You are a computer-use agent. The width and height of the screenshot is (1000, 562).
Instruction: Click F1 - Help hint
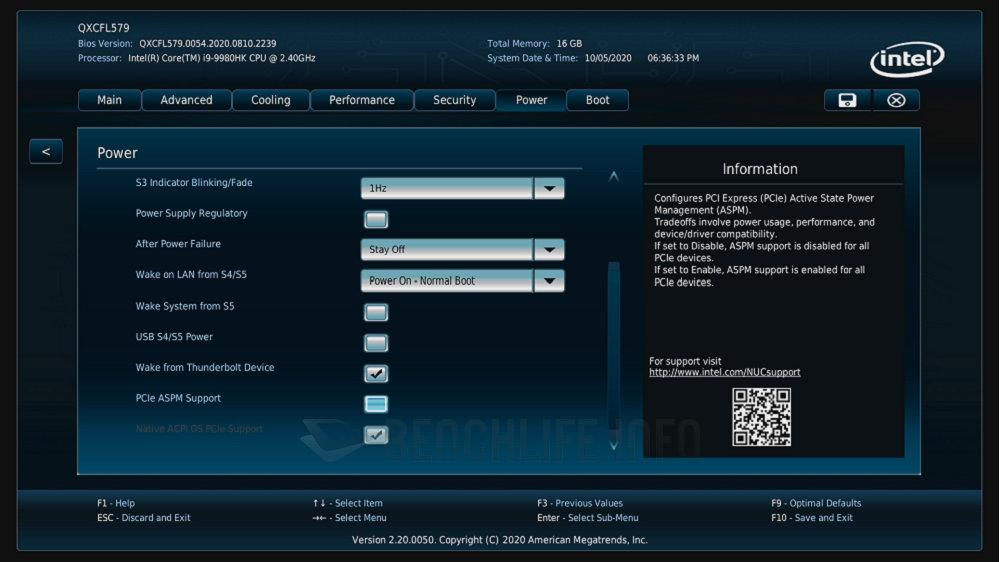click(115, 503)
